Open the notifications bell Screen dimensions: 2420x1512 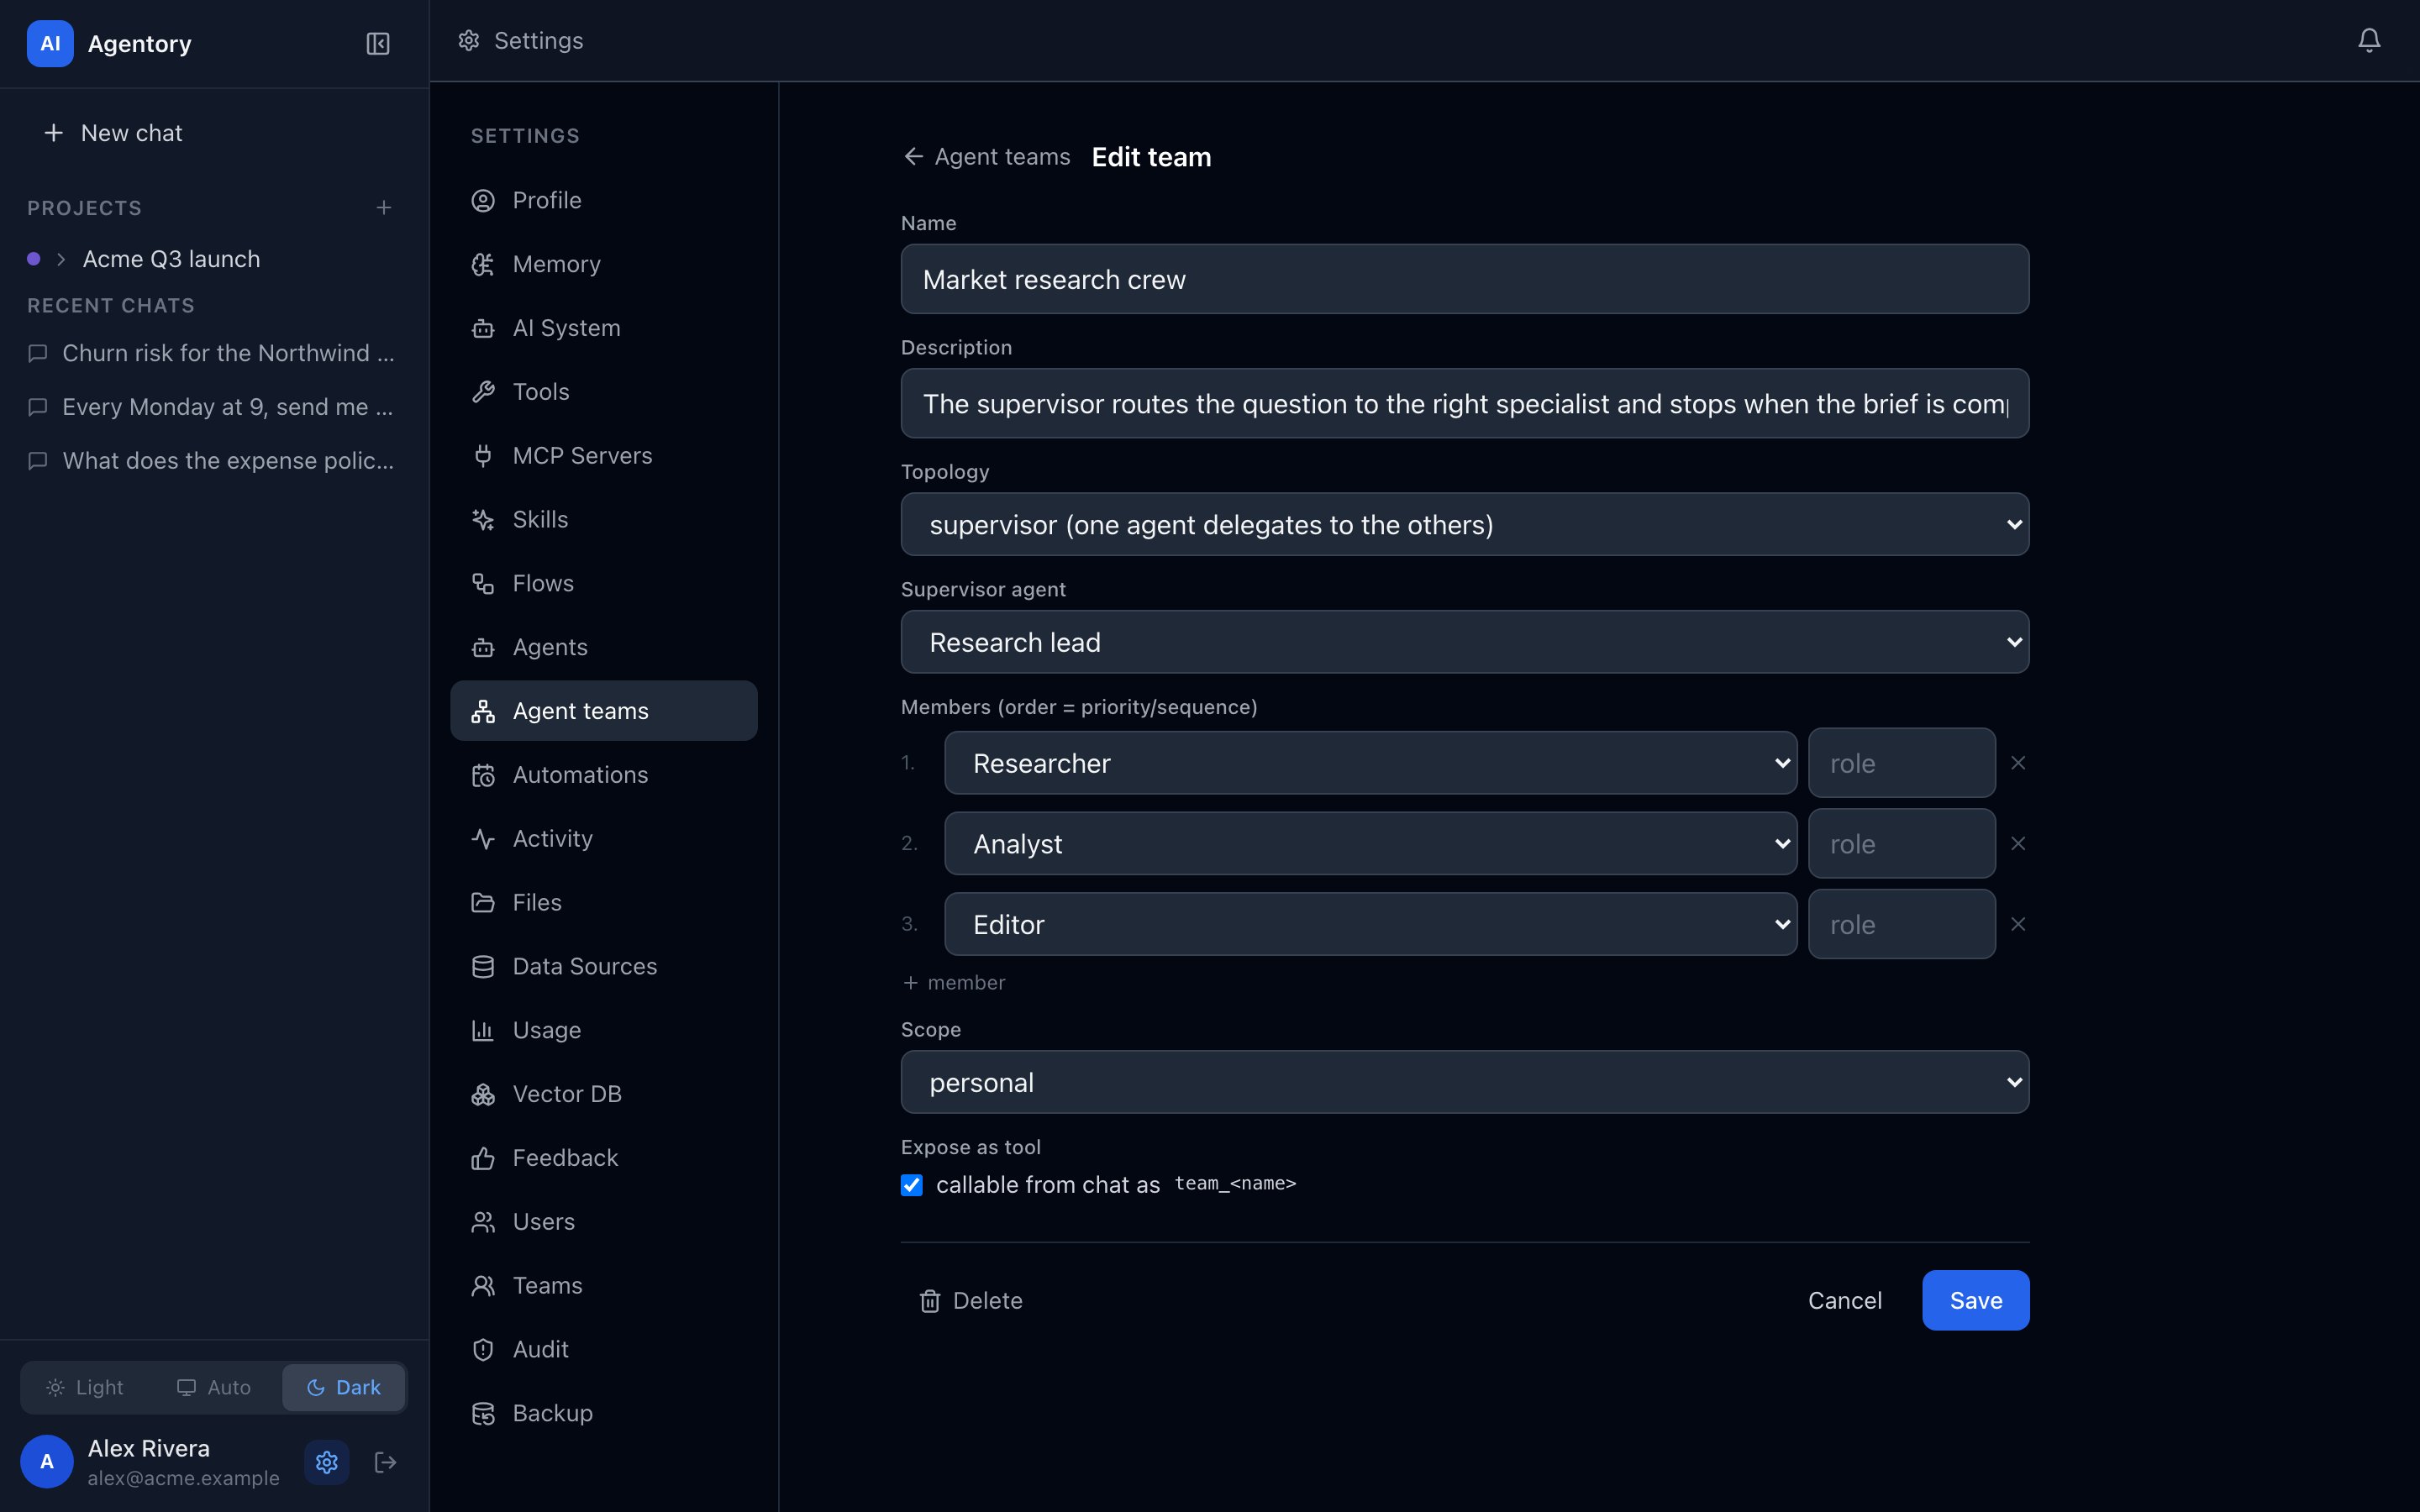(x=2368, y=40)
